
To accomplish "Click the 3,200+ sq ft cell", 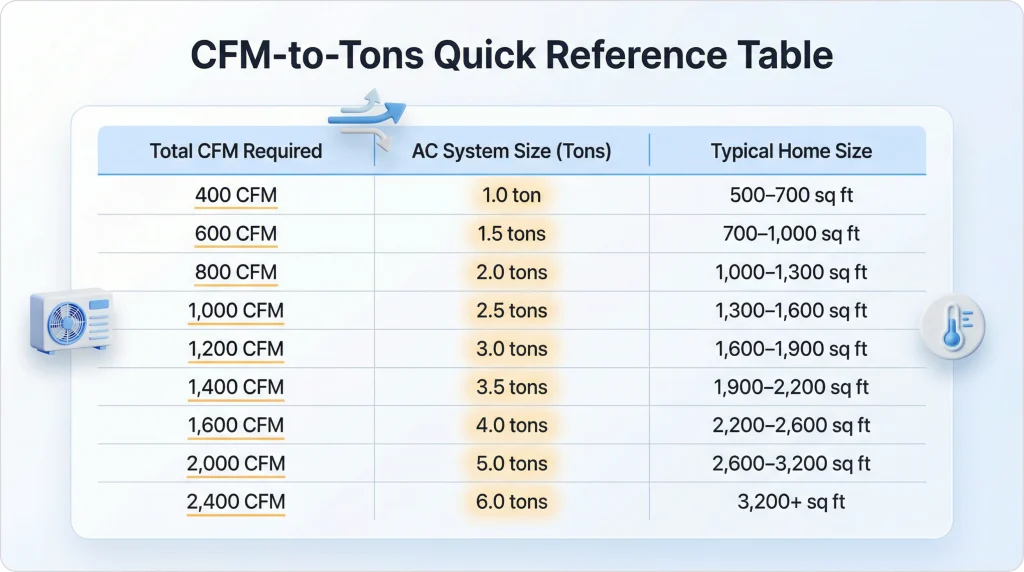I will [791, 502].
